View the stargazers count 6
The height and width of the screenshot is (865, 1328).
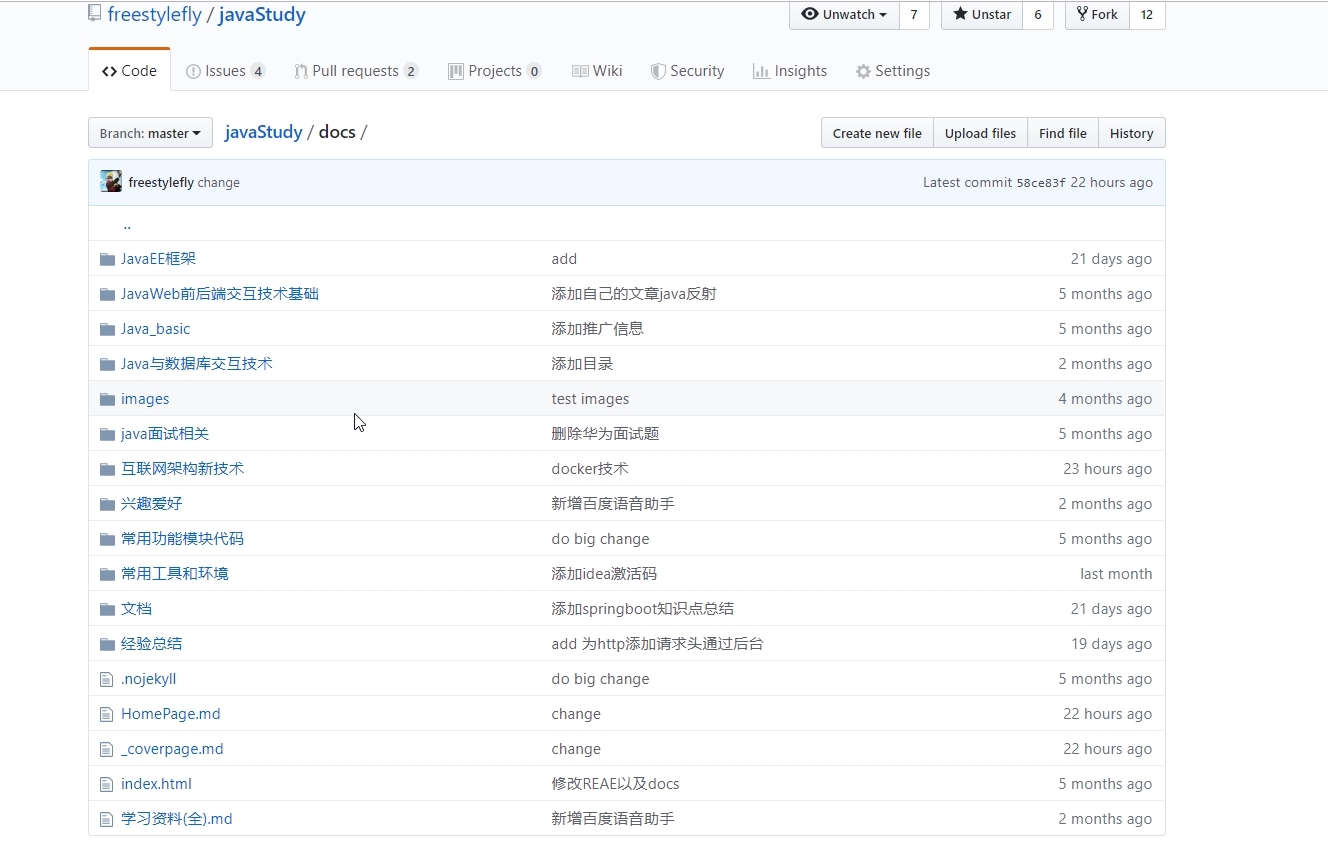point(1038,15)
